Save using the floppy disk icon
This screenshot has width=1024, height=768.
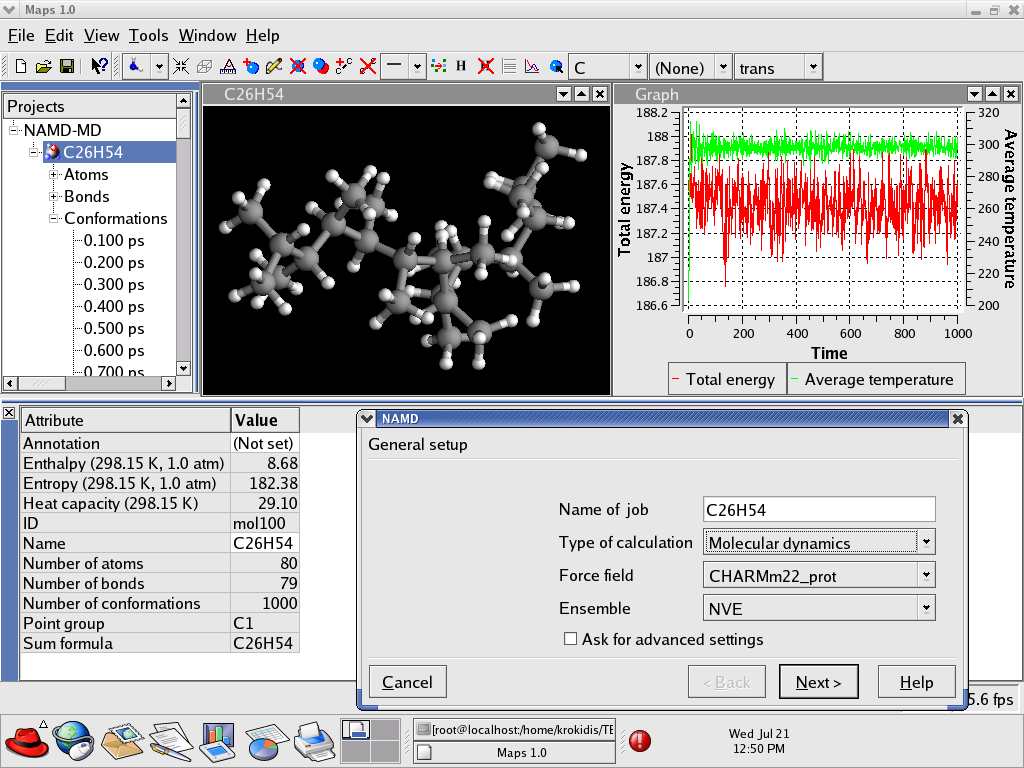[x=66, y=67]
